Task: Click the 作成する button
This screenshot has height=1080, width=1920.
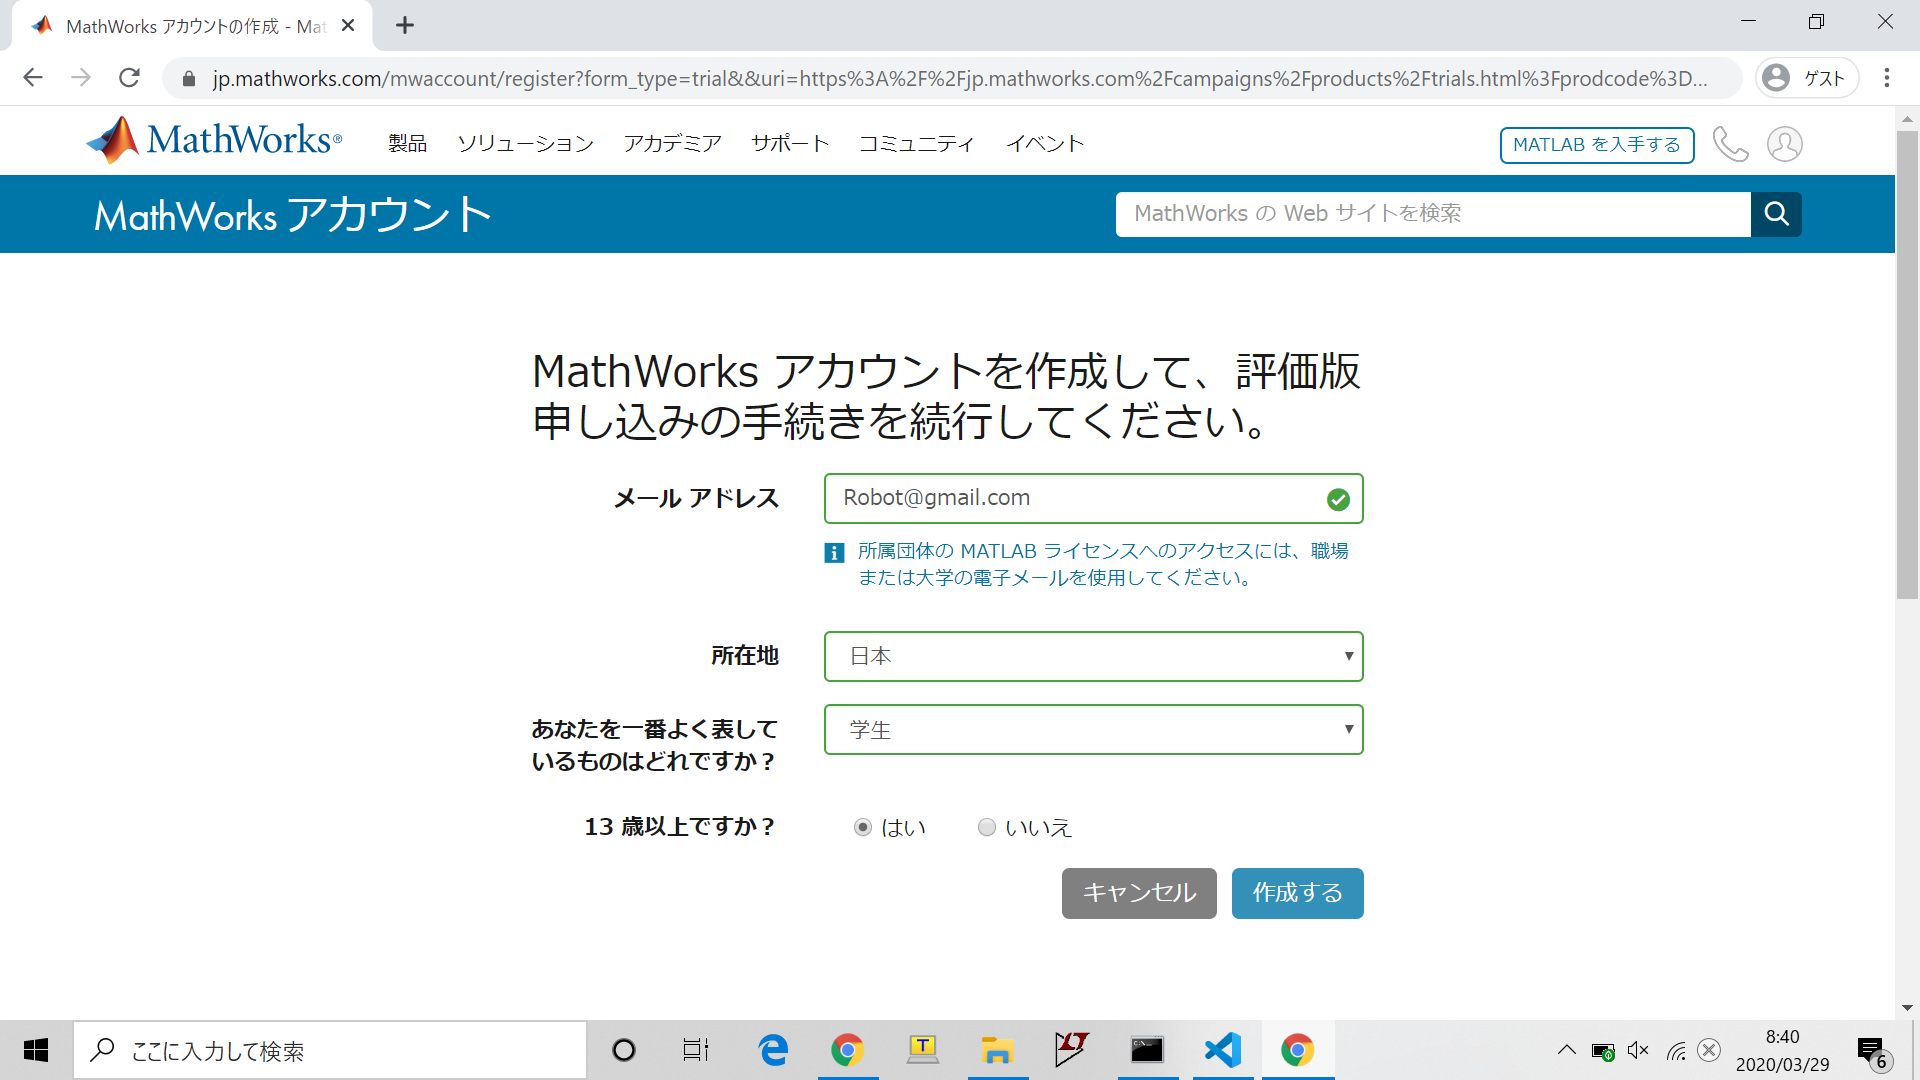Action: click(1297, 893)
